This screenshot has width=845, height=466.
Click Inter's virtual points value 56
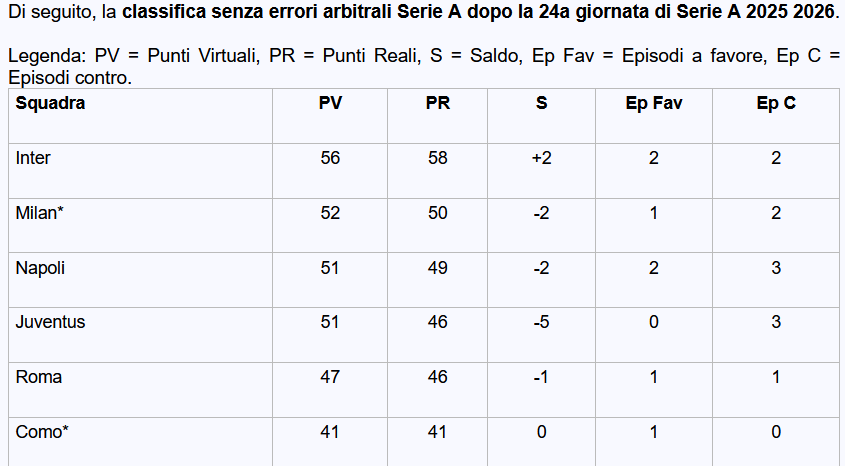330,158
